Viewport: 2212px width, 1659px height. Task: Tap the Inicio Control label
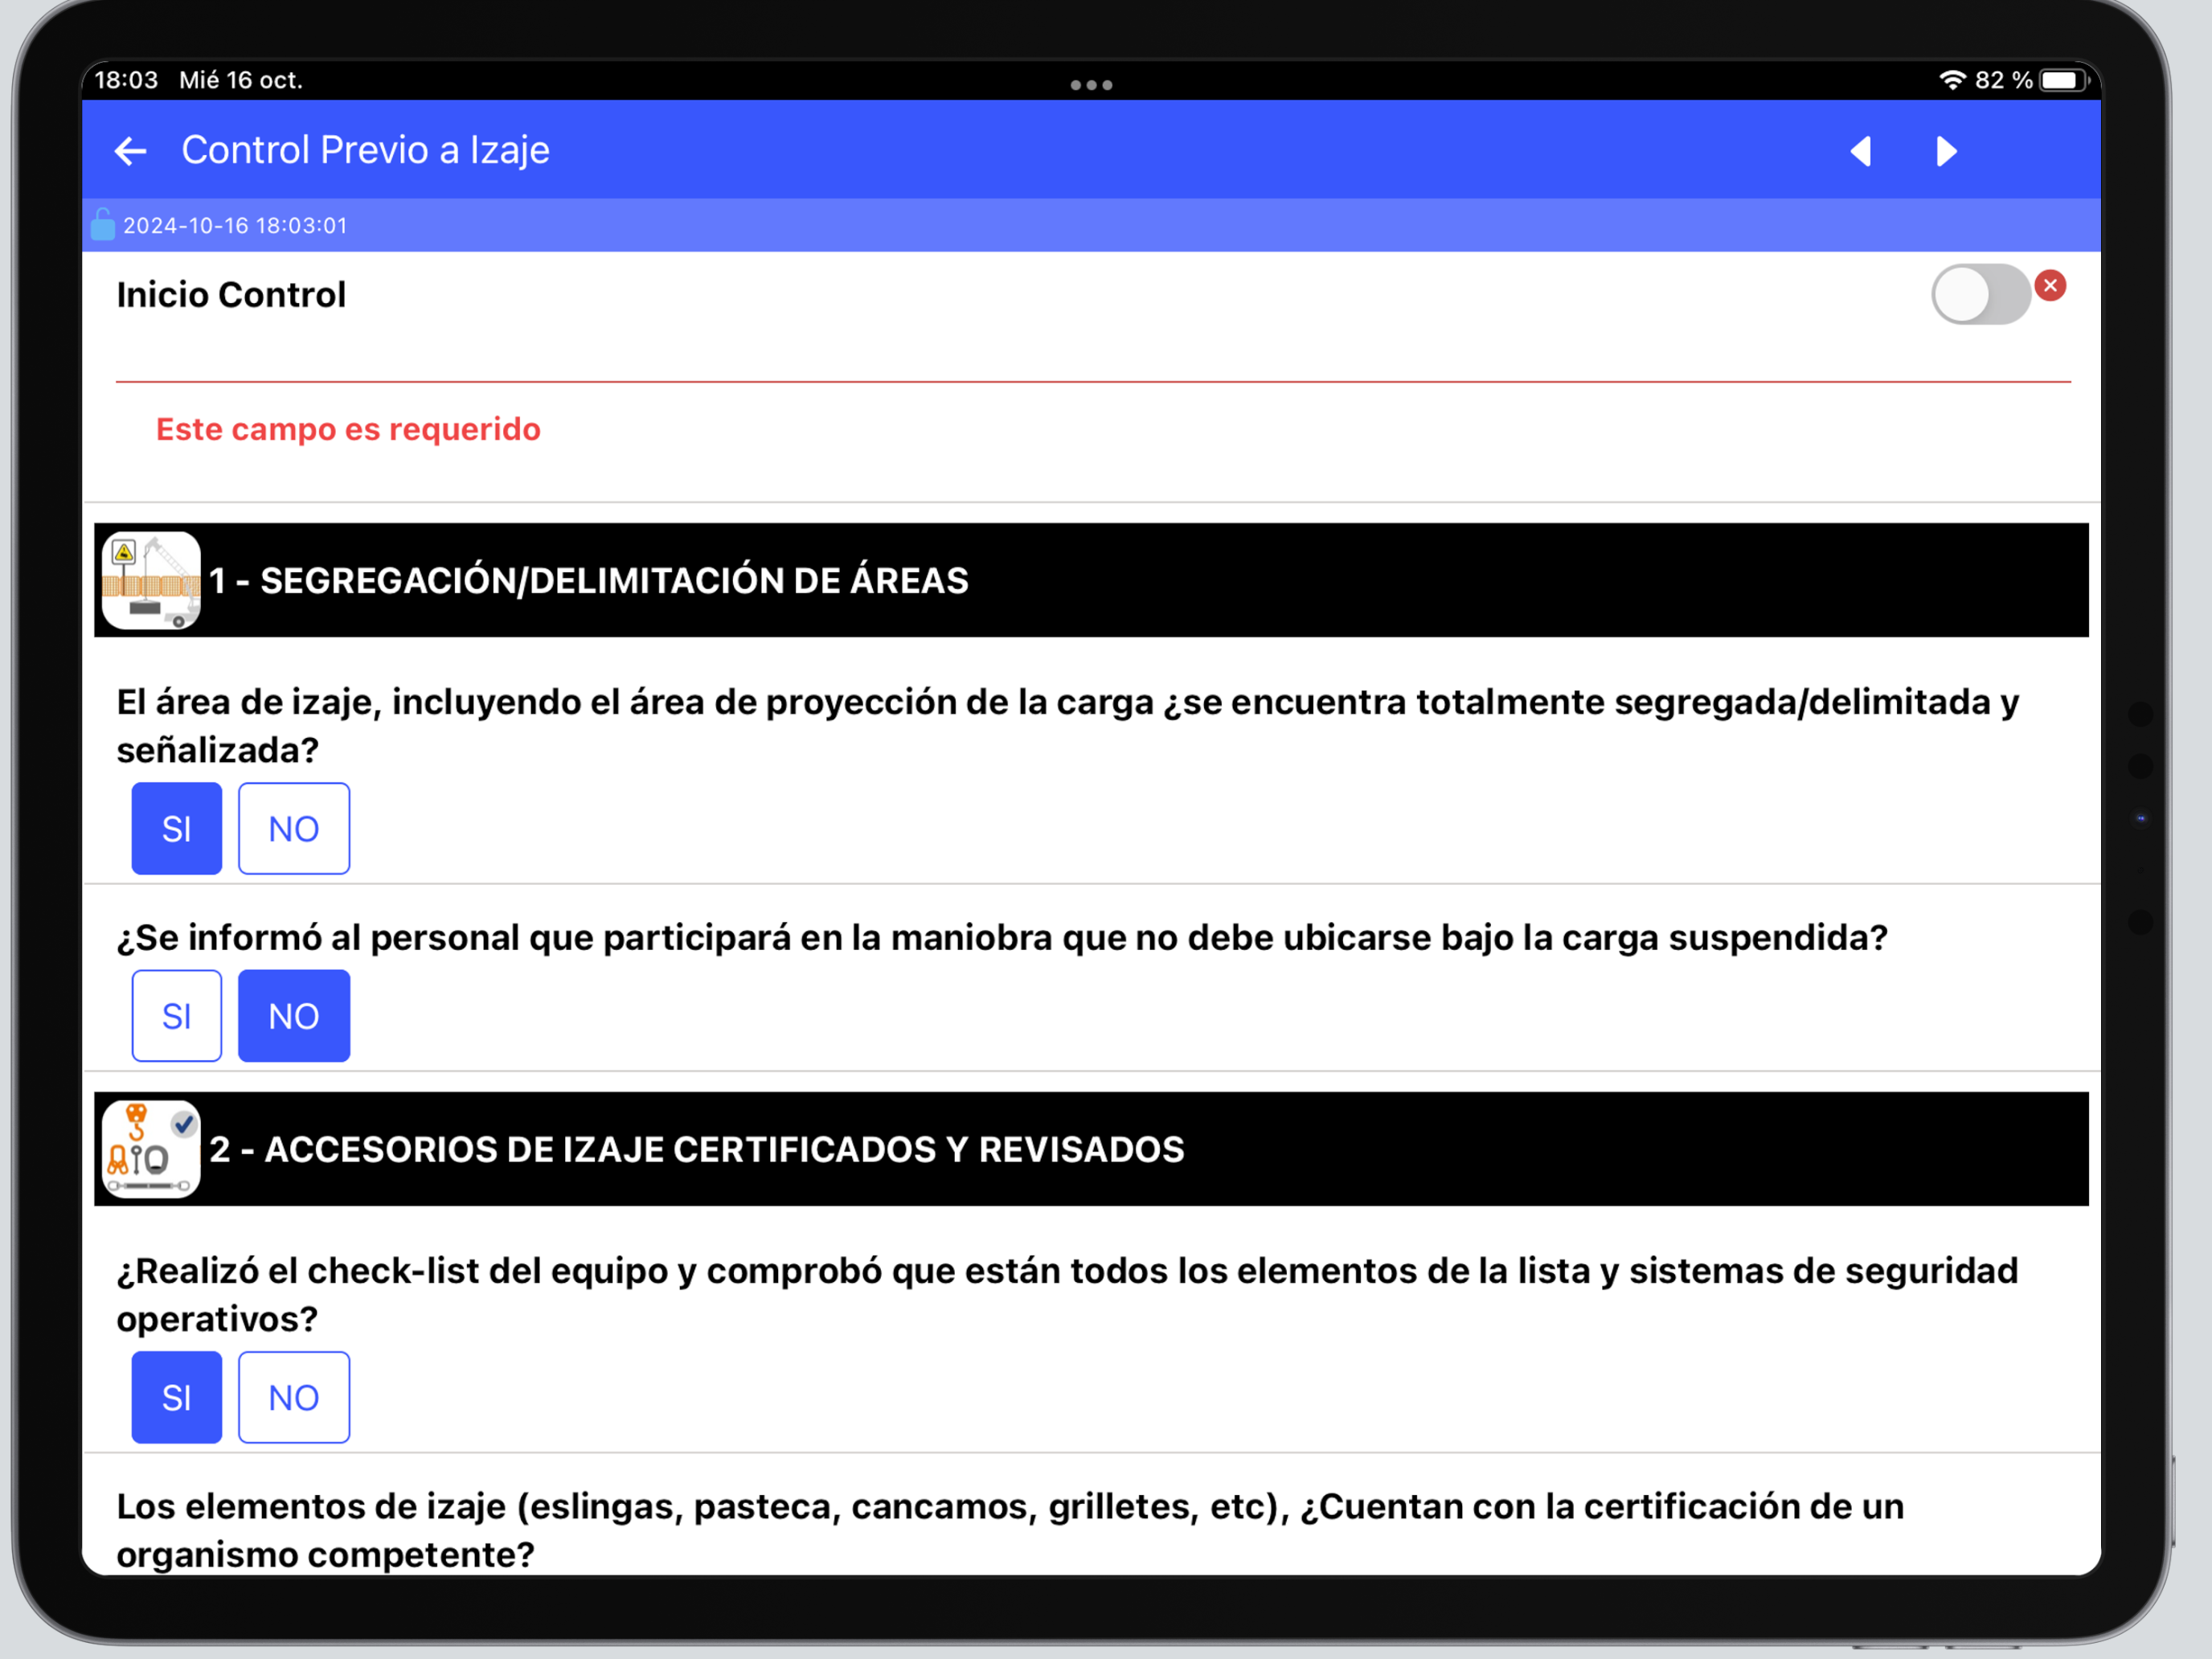231,295
